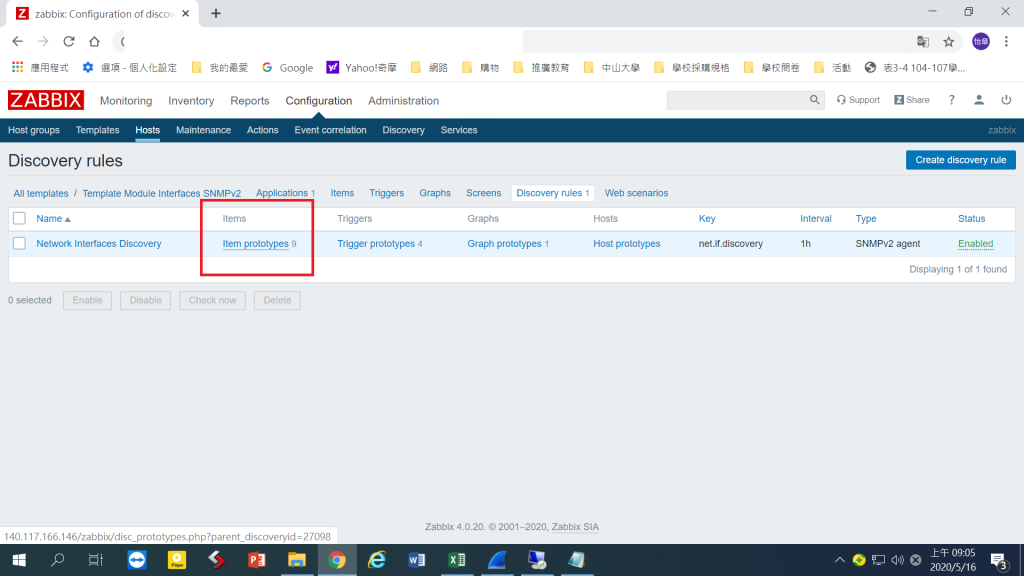
Task: Open the user profile icon
Action: (979, 100)
